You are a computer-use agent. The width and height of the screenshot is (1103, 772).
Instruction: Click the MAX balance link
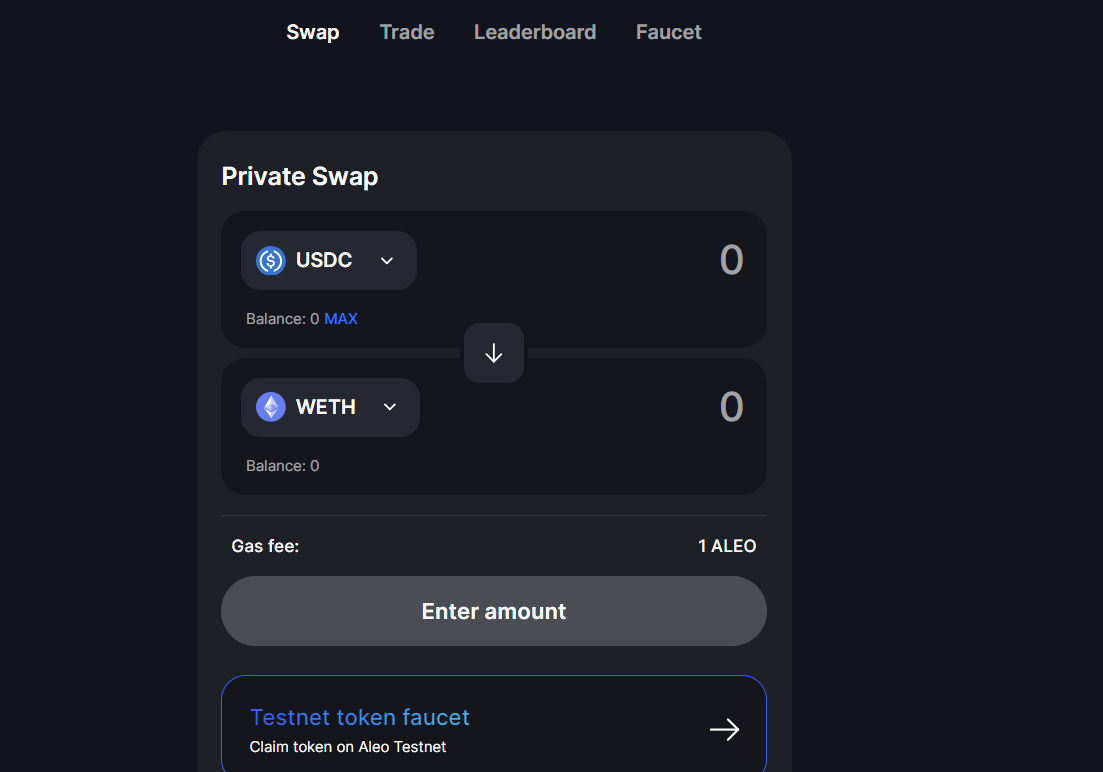[x=341, y=319]
